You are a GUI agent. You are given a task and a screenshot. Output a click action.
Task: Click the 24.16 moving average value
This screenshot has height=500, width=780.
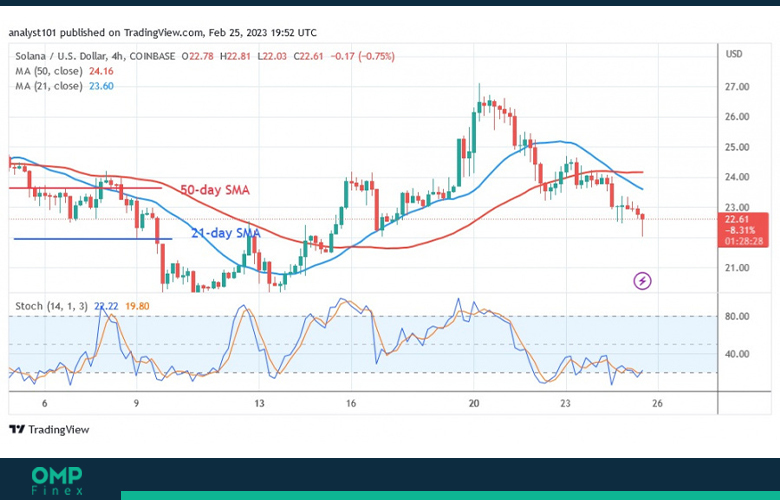pos(101,71)
